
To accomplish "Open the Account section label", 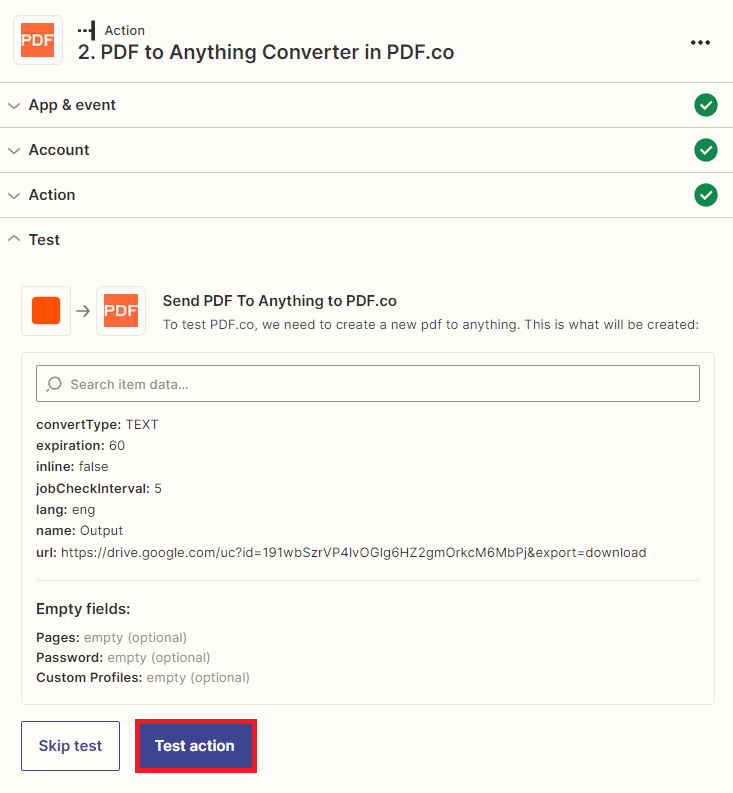I will pos(59,150).
